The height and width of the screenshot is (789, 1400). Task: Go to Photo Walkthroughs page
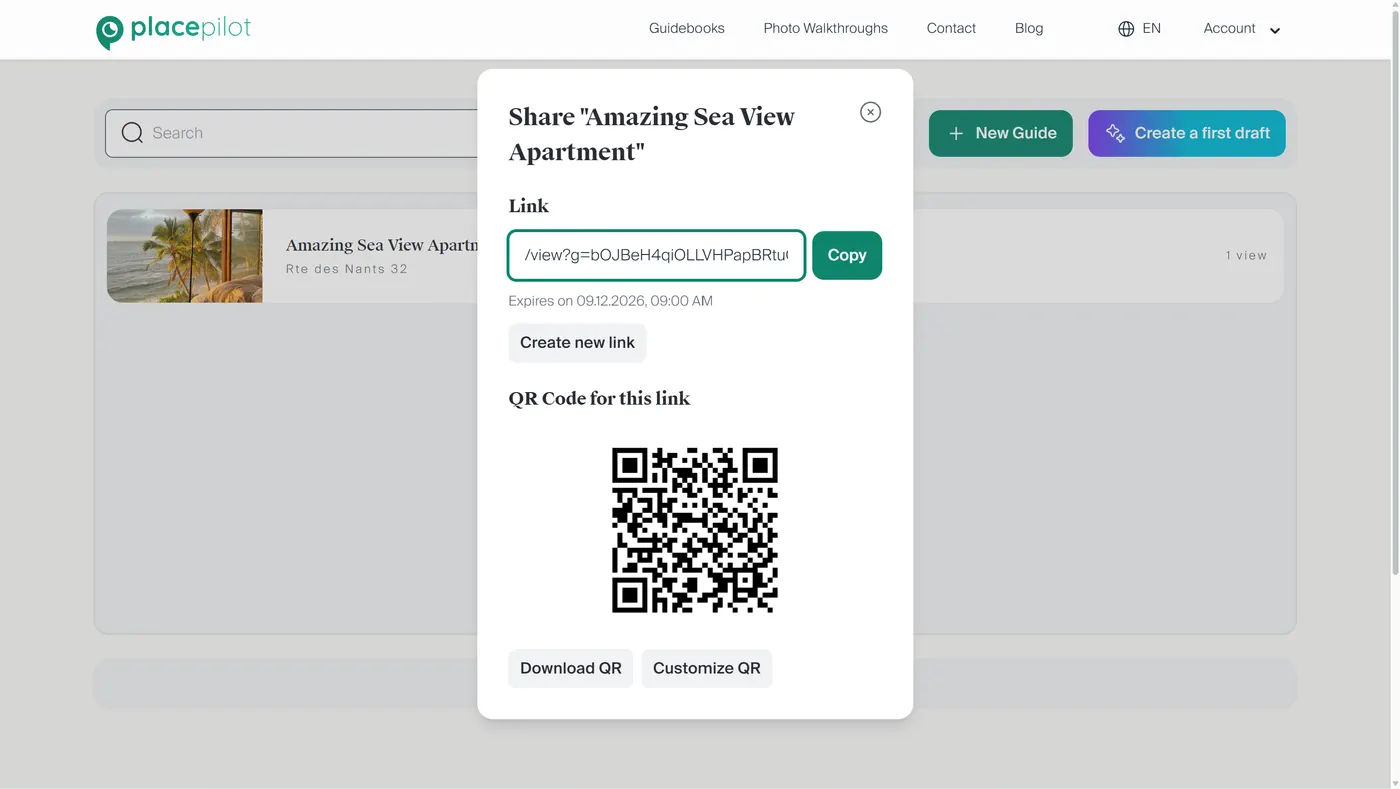(825, 28)
